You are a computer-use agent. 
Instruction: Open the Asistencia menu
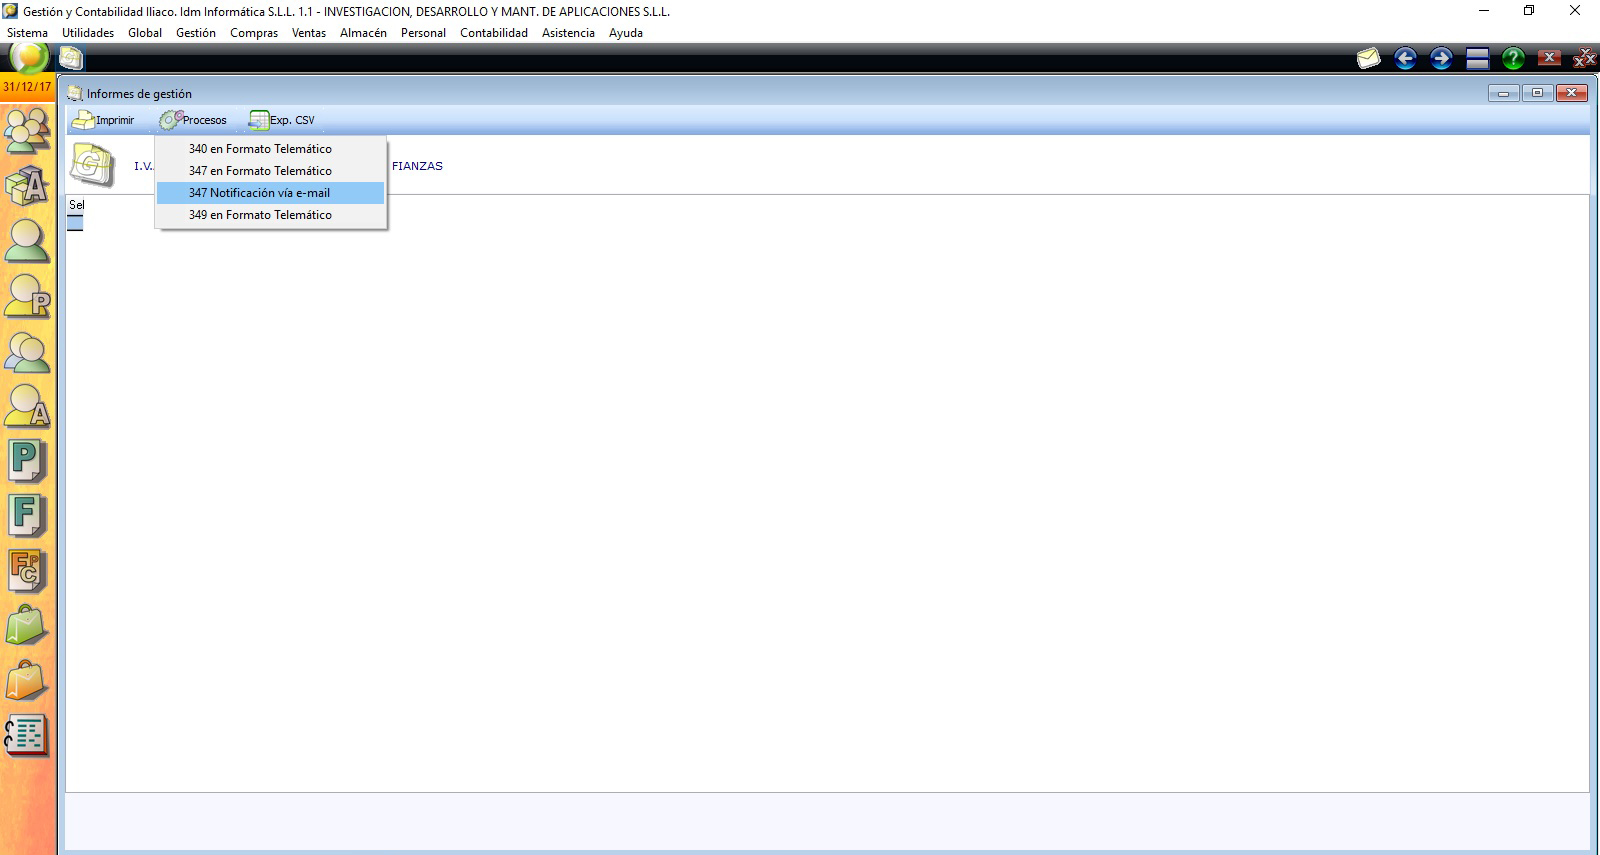click(568, 33)
